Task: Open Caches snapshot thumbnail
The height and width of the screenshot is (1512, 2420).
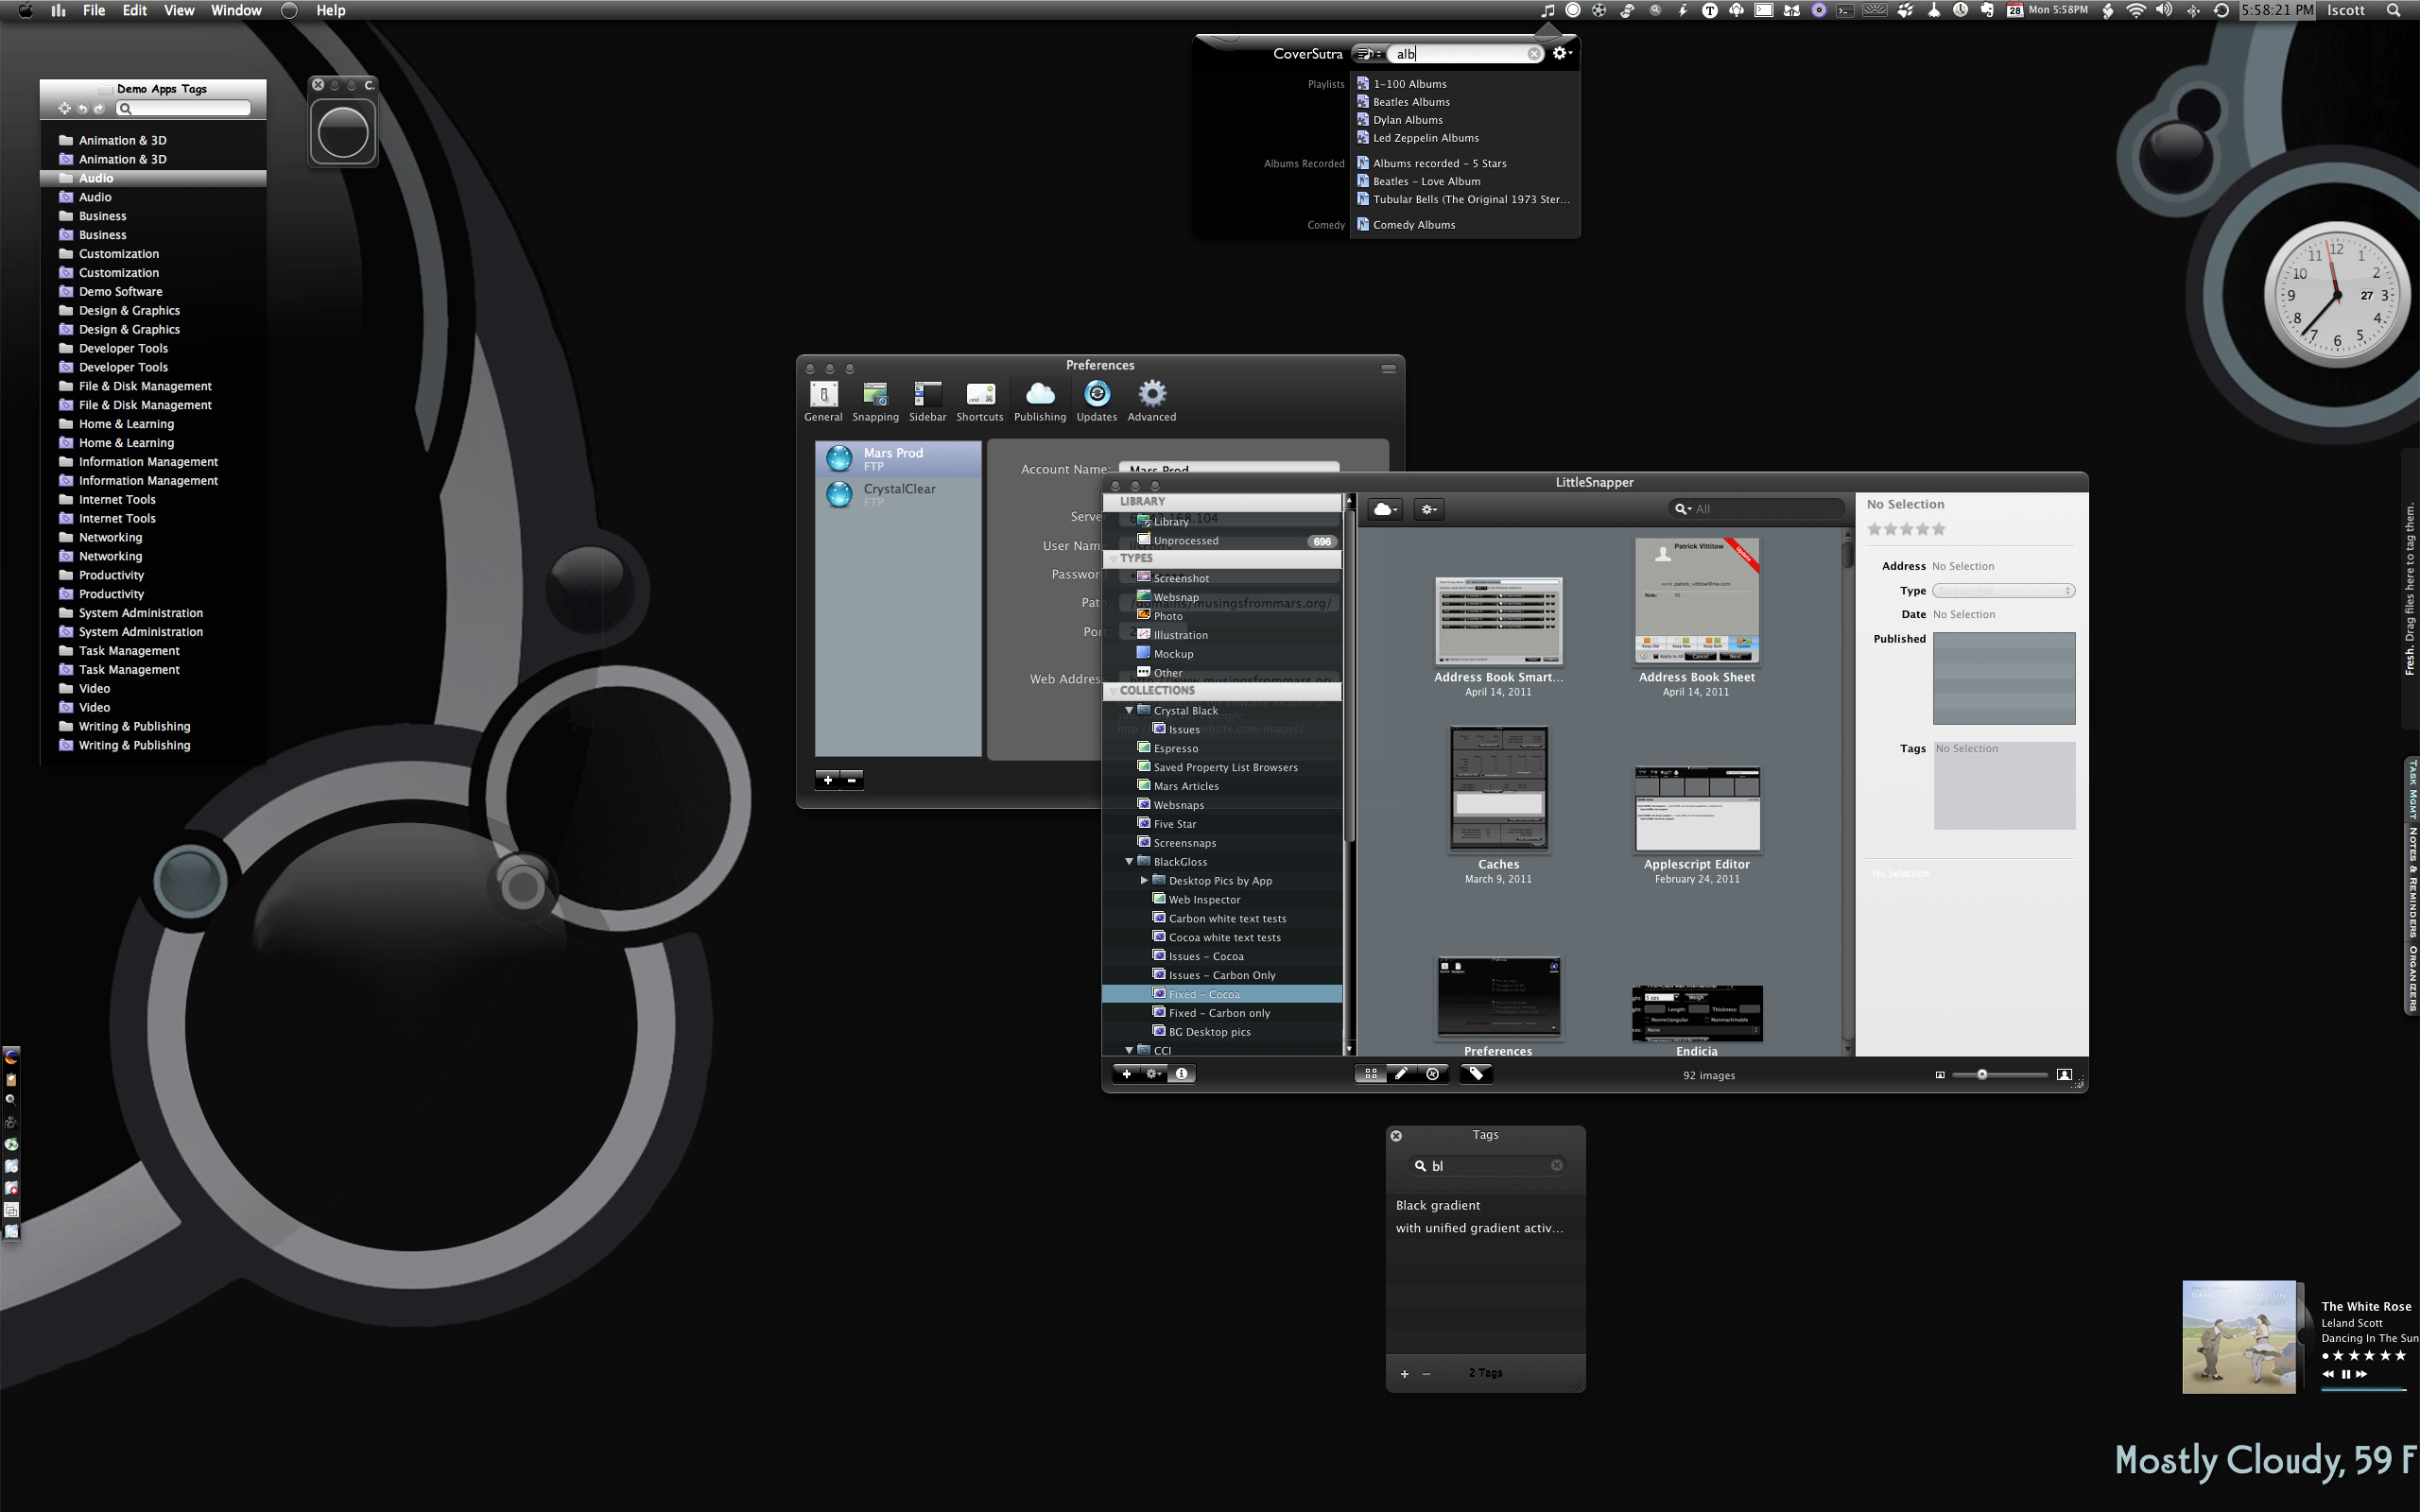Action: click(x=1498, y=790)
